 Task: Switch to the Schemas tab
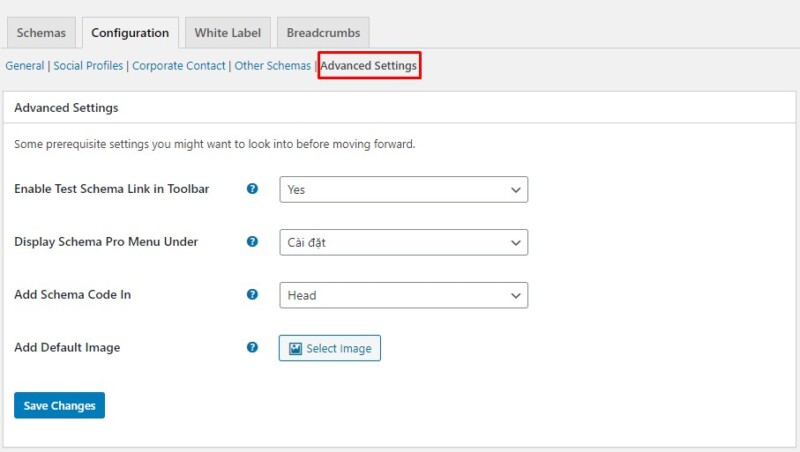tap(41, 33)
